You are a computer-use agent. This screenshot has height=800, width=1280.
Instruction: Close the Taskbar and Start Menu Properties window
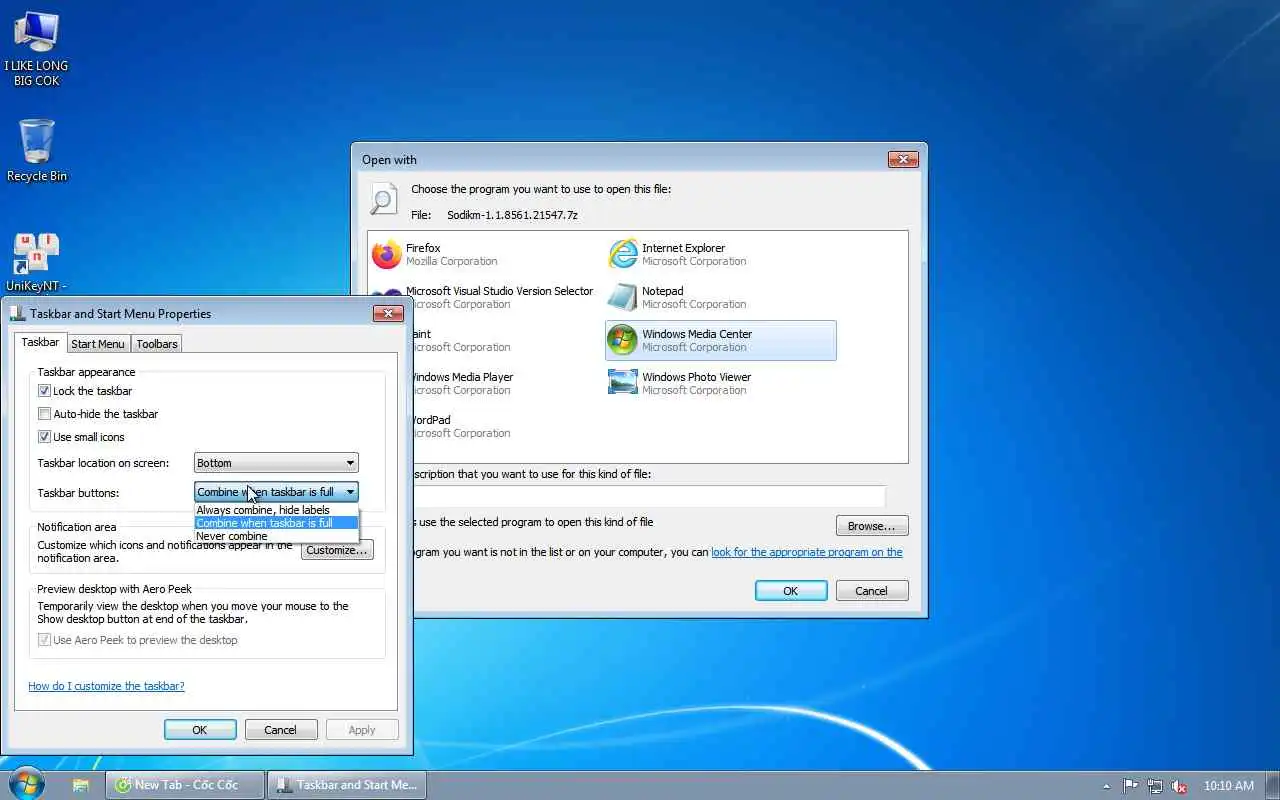[388, 314]
